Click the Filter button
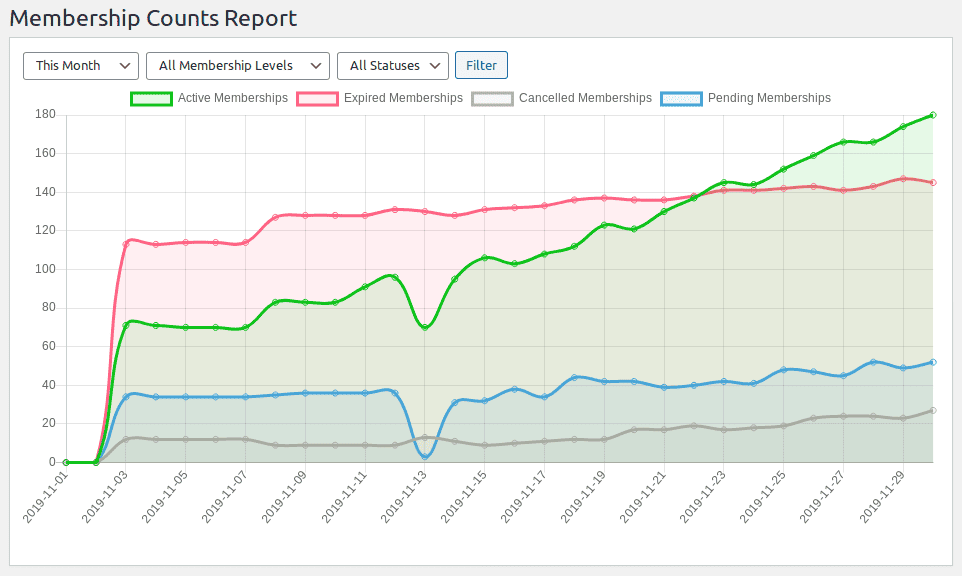Image resolution: width=962 pixels, height=576 pixels. tap(481, 65)
